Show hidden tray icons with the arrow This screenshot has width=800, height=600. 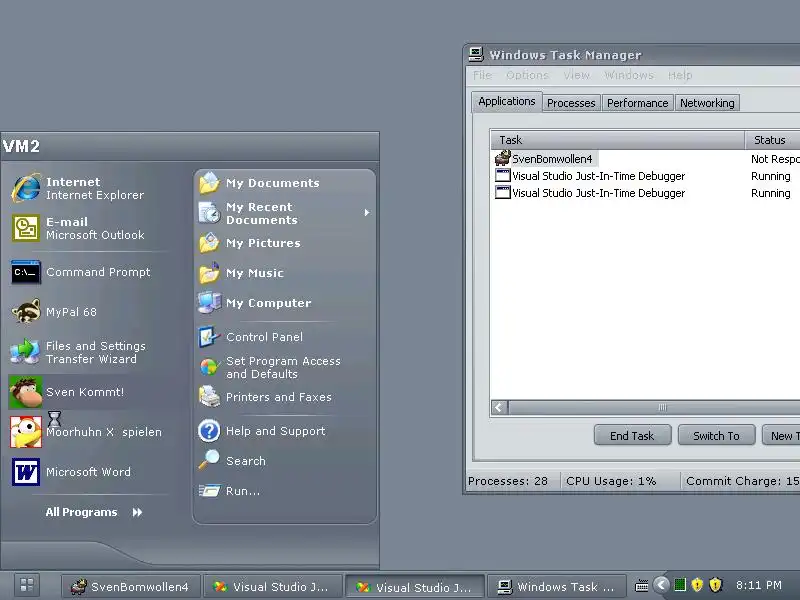[x=662, y=585]
